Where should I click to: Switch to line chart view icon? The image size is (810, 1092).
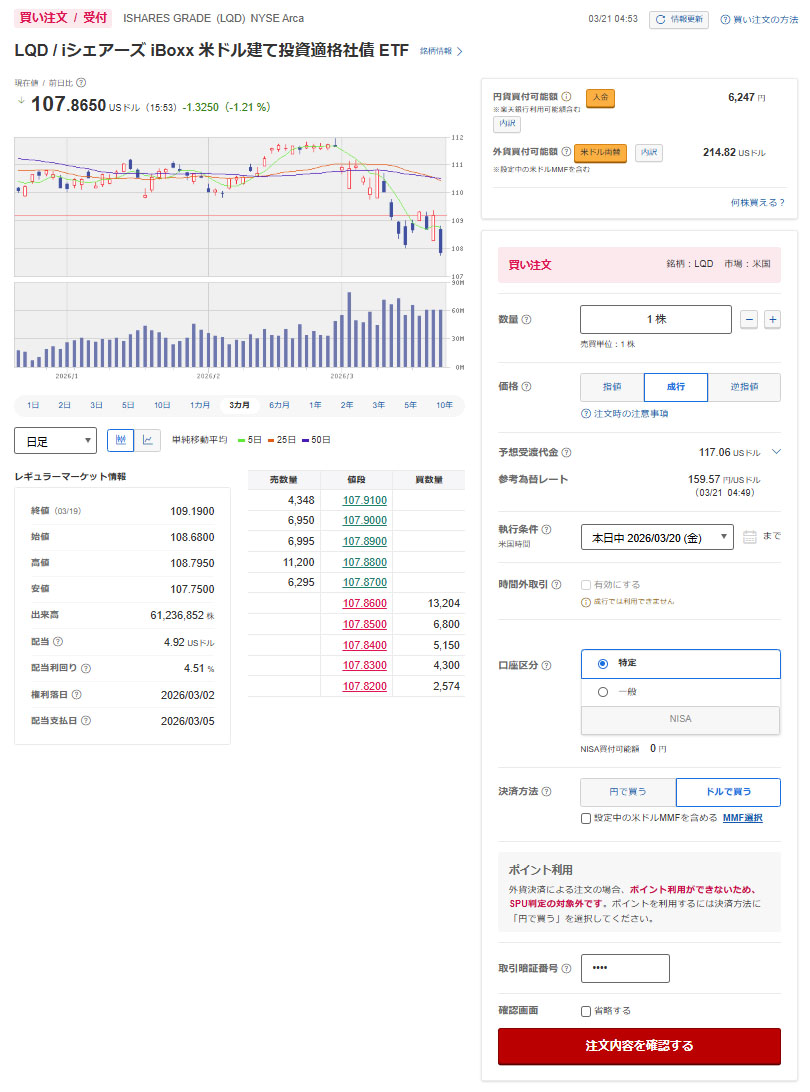coord(147,439)
